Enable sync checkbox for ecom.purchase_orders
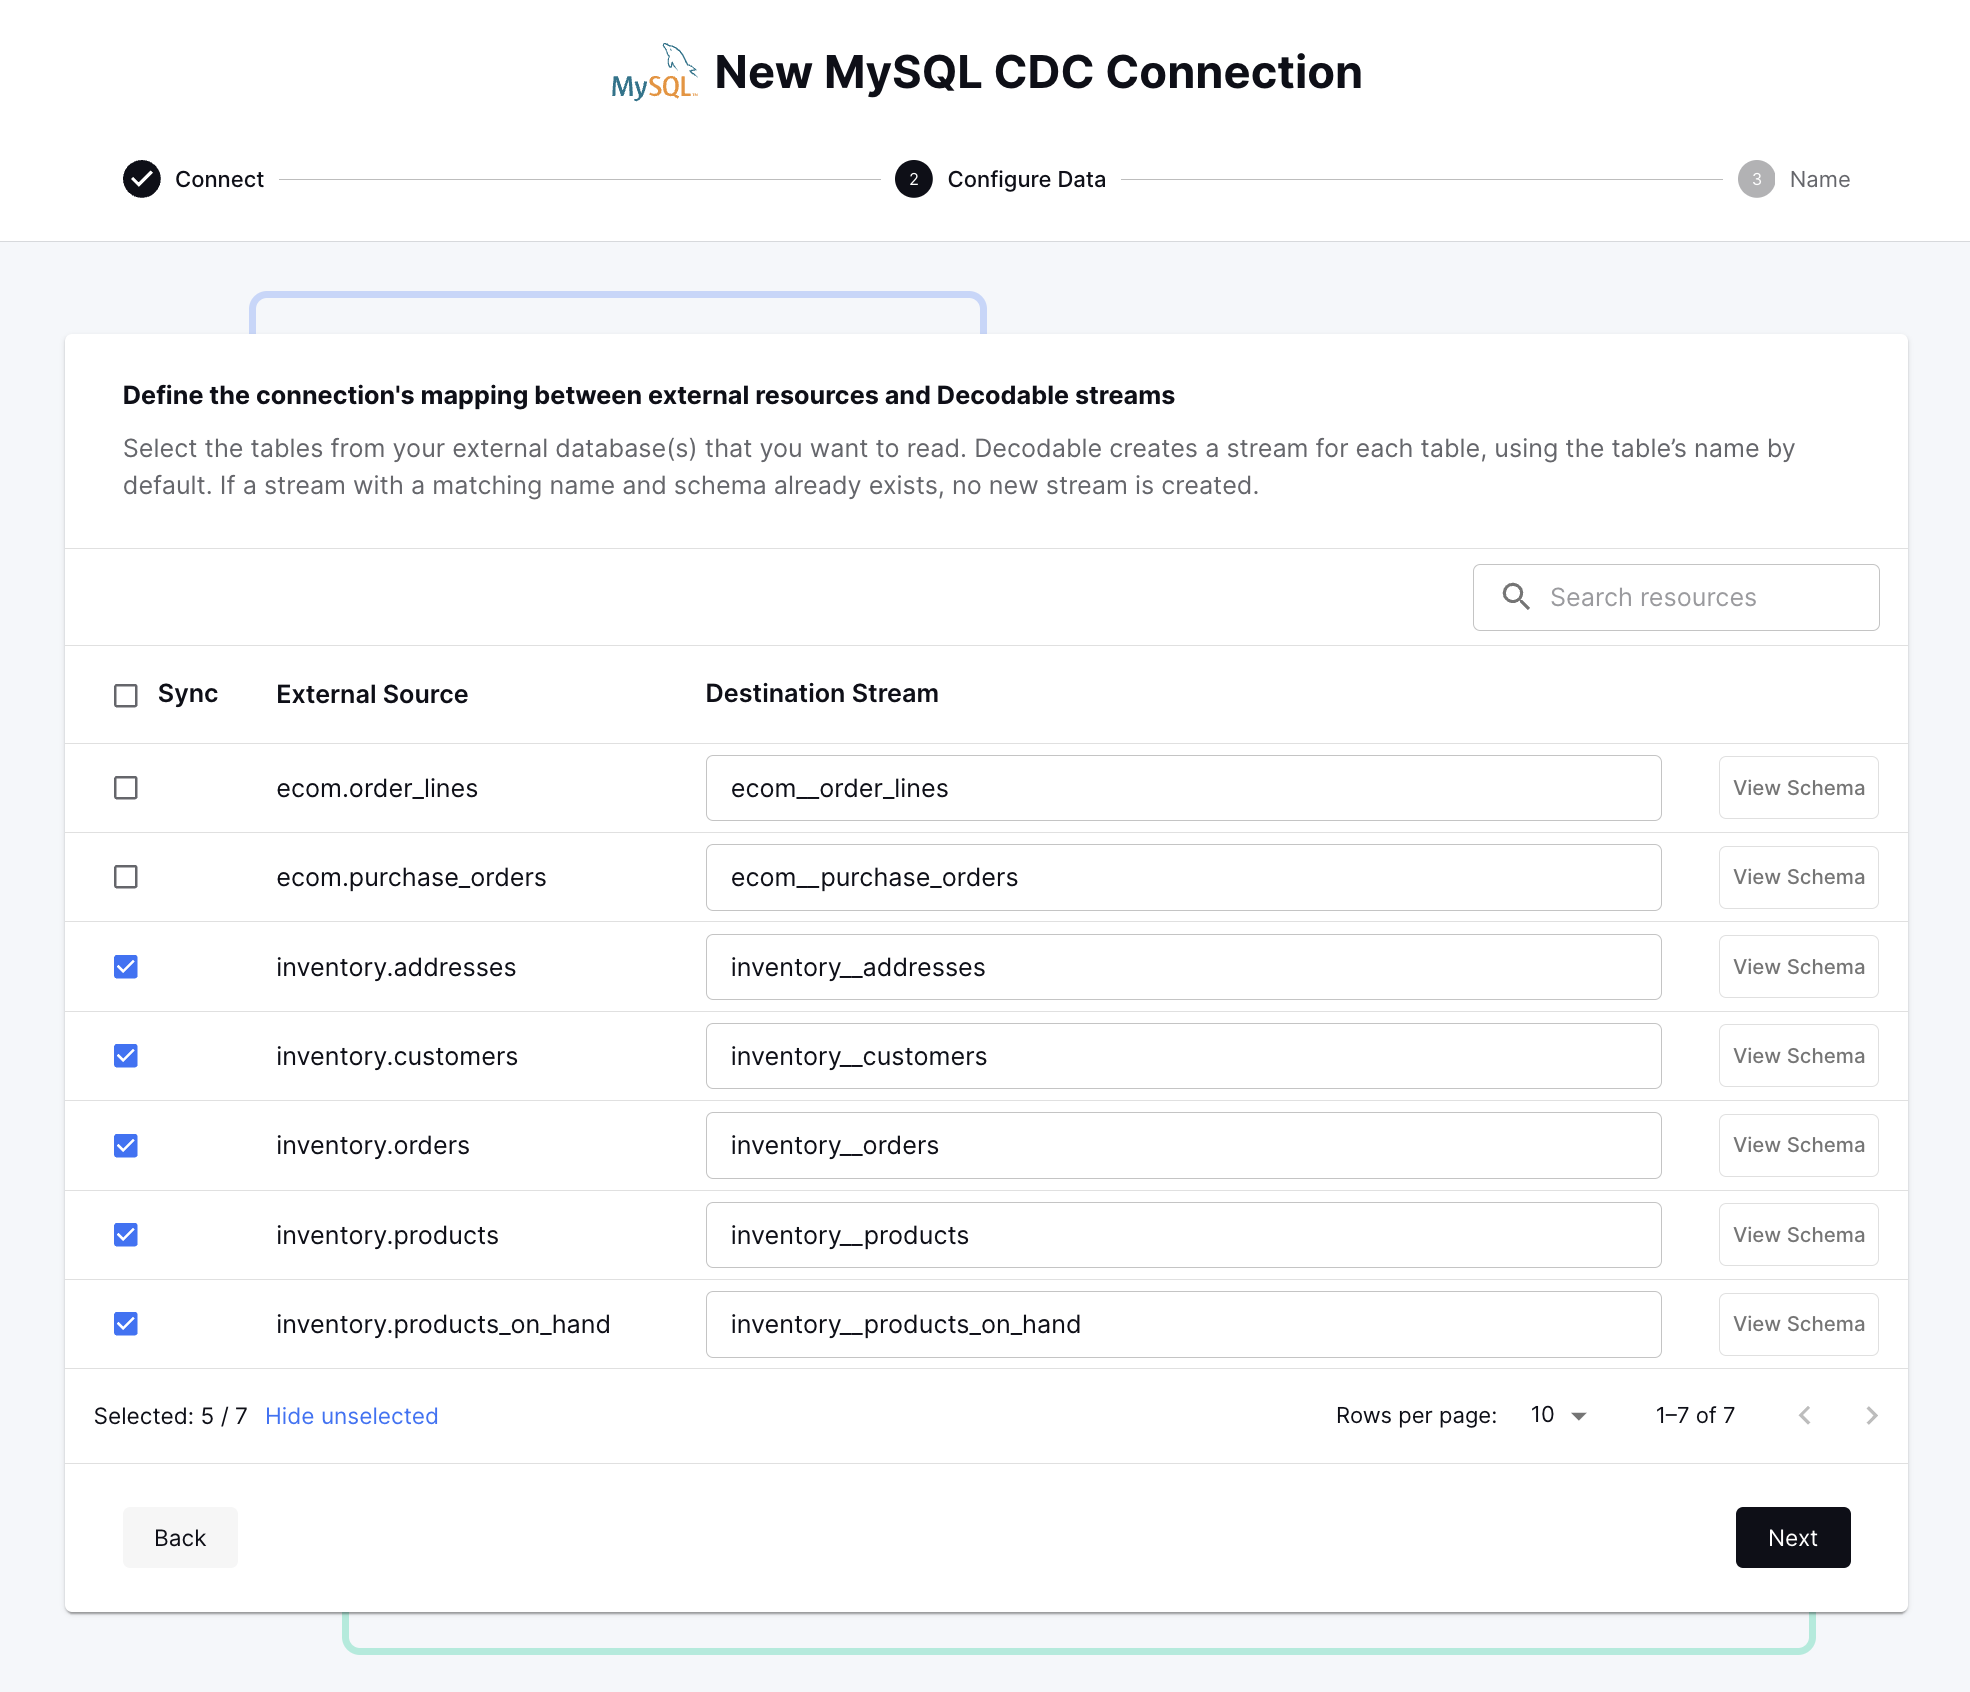Viewport: 1970px width, 1692px height. click(x=126, y=877)
